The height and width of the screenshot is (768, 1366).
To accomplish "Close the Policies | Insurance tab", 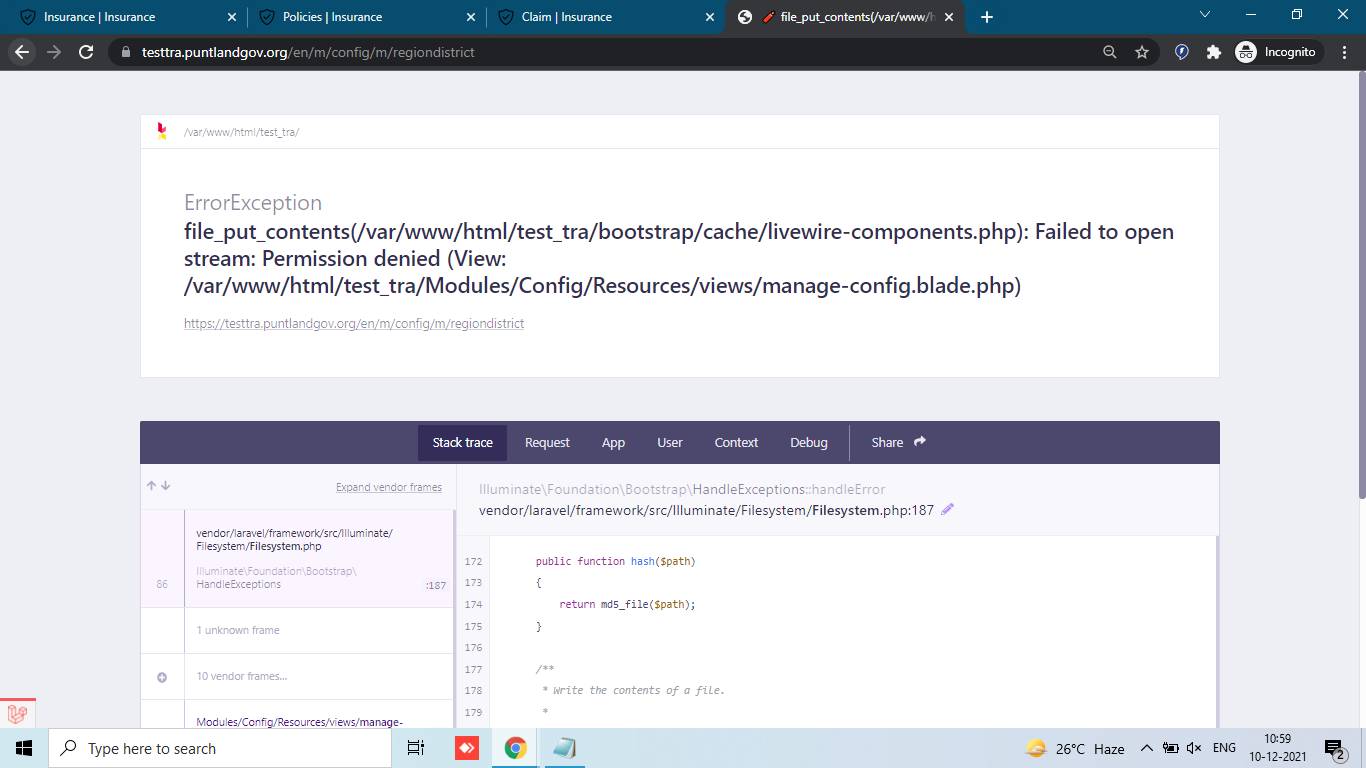I will pos(471,17).
